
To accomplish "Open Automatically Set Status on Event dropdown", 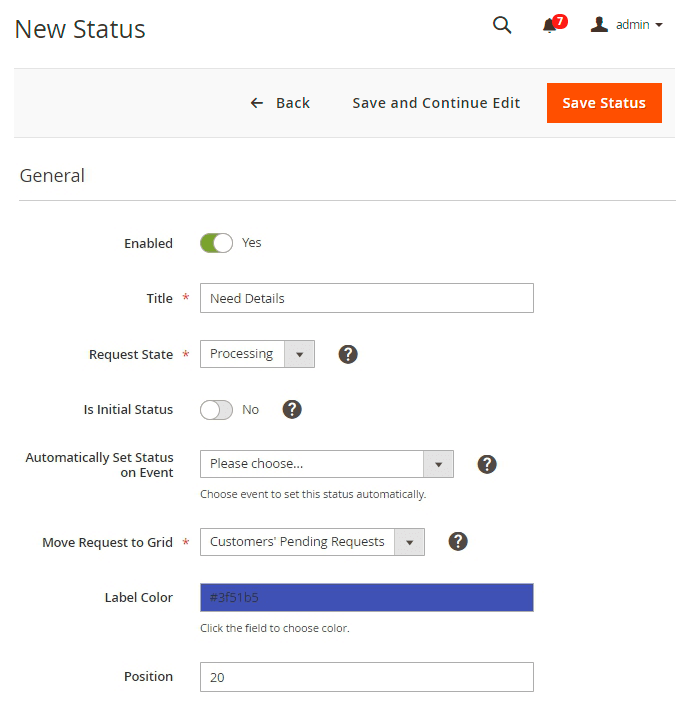I will [326, 464].
